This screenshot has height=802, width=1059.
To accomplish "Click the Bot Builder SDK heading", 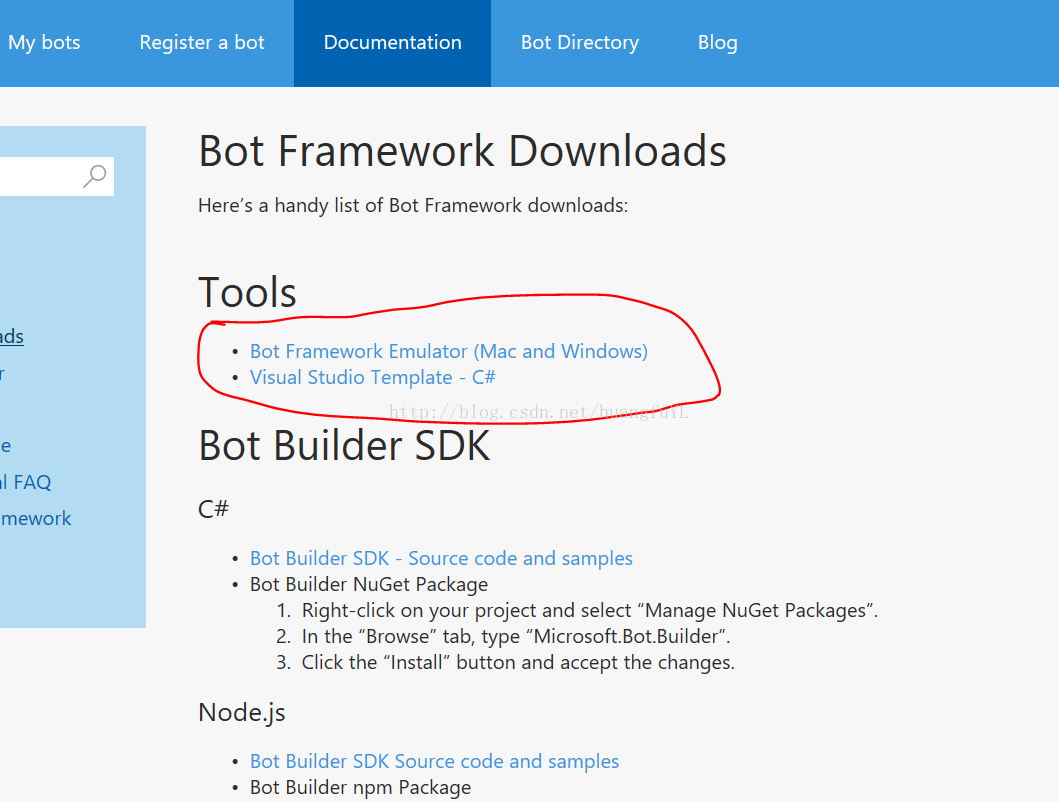I will click(344, 446).
